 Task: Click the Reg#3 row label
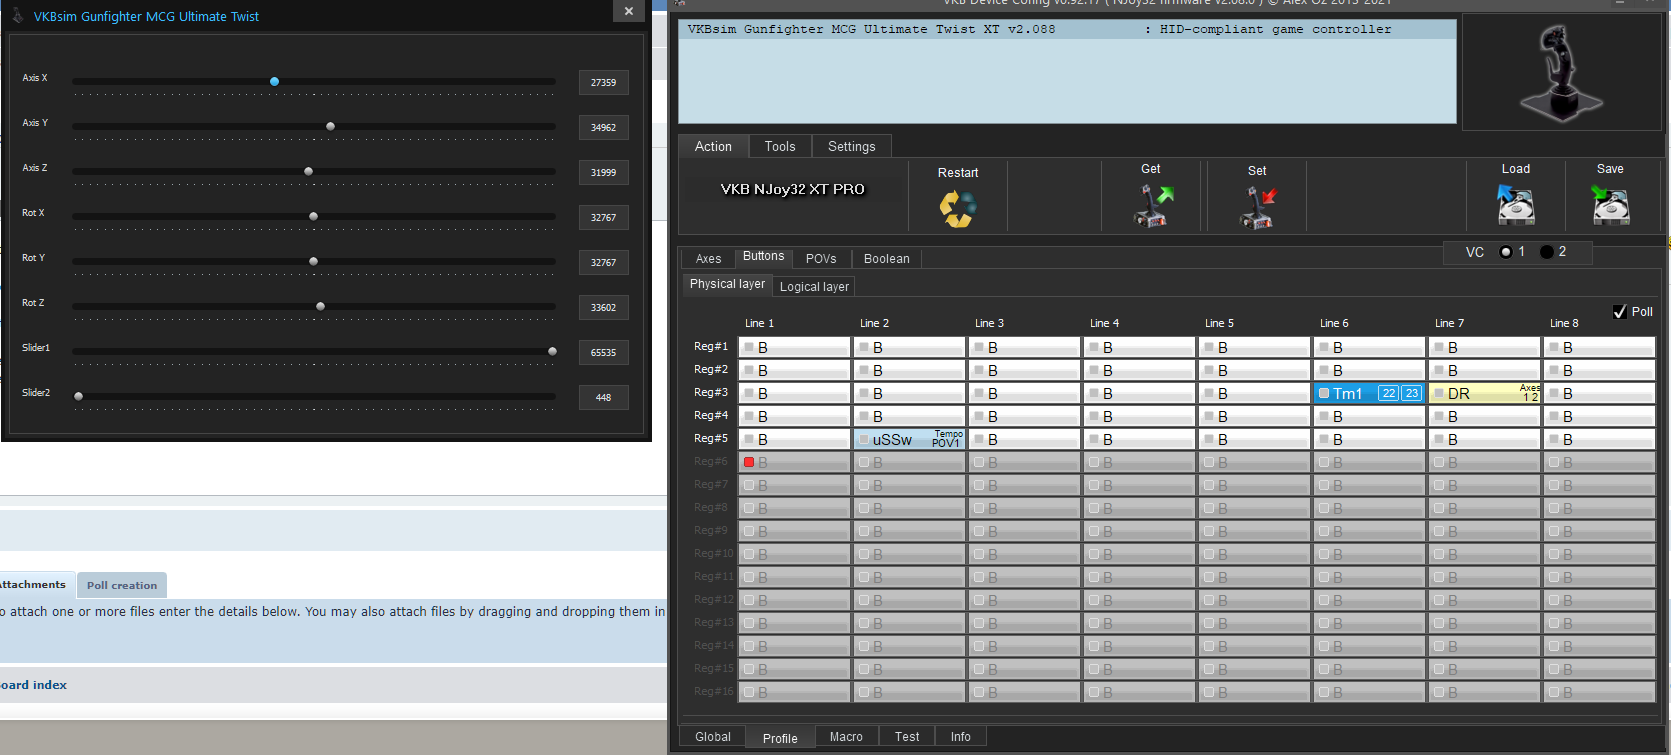click(711, 392)
